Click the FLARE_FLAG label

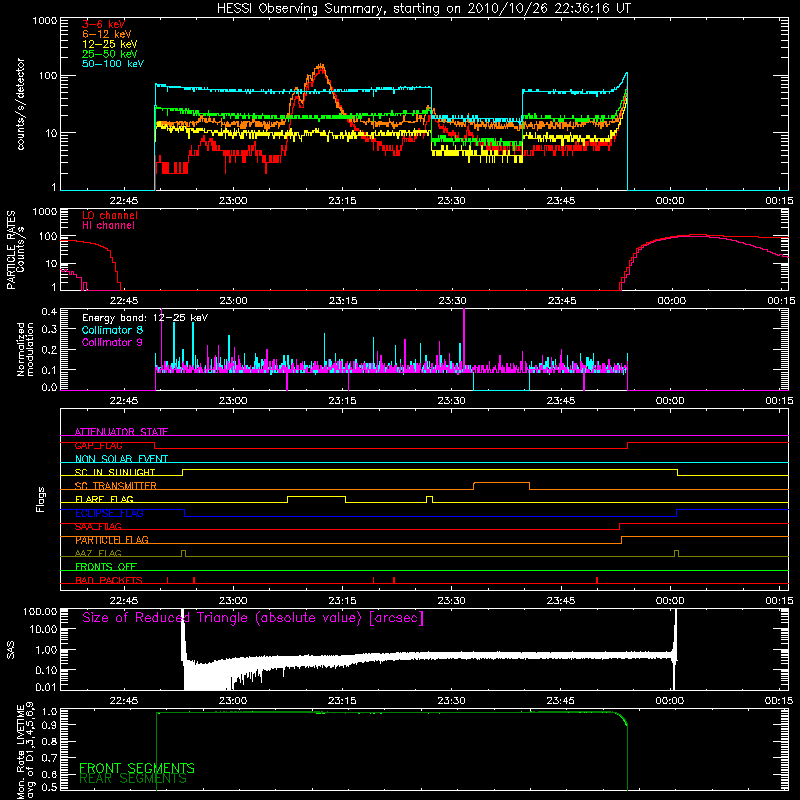tap(104, 499)
